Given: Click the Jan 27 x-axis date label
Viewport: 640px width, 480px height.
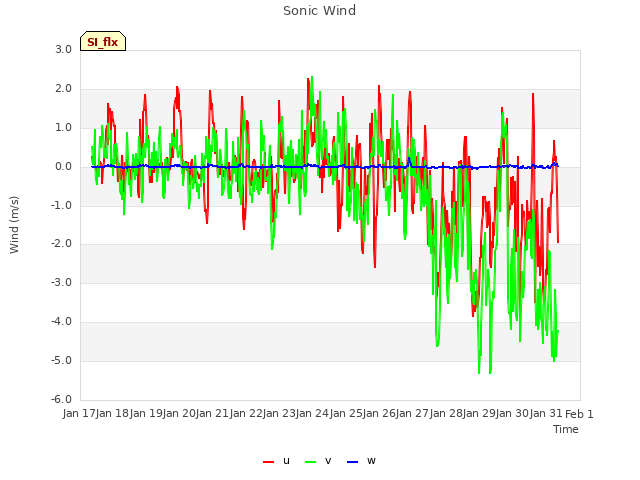Looking at the screenshot, I should point(412,414).
